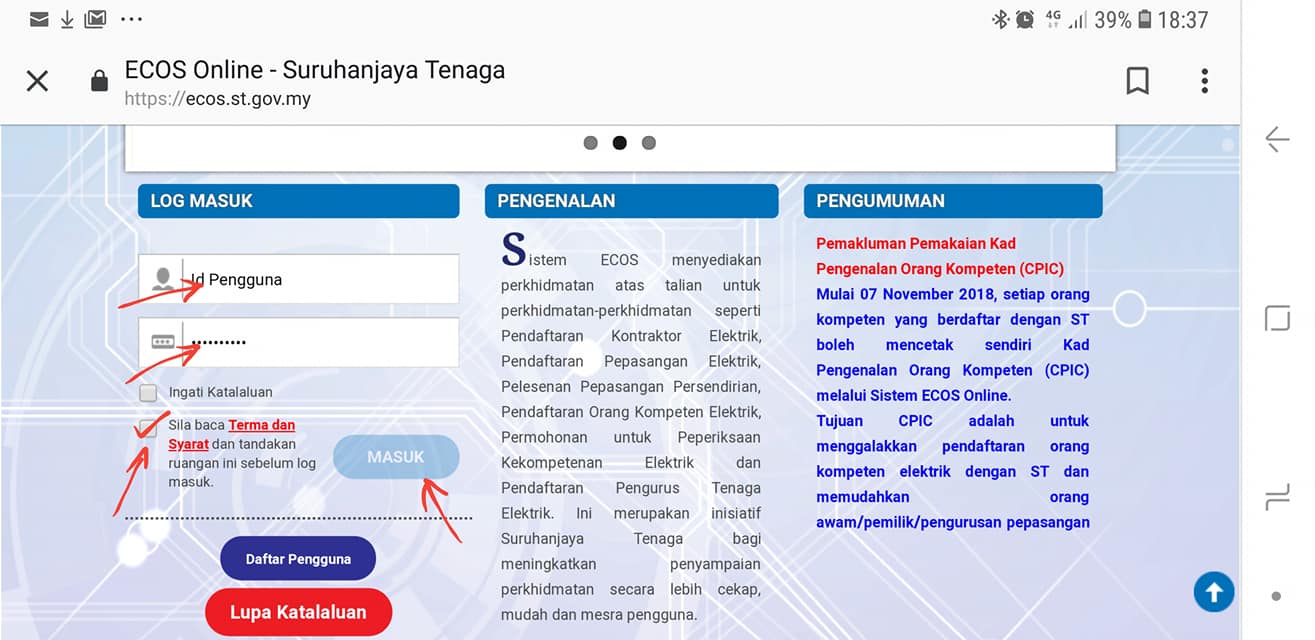Tap the edge panel handle dot
1315x640 pixels.
tap(1276, 596)
